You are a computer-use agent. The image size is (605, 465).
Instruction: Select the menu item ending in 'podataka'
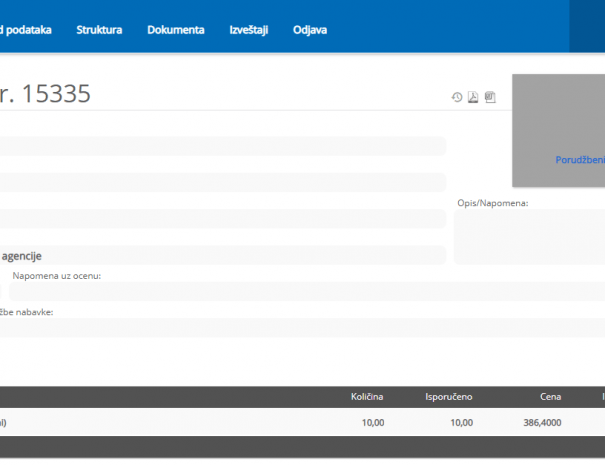pos(25,30)
